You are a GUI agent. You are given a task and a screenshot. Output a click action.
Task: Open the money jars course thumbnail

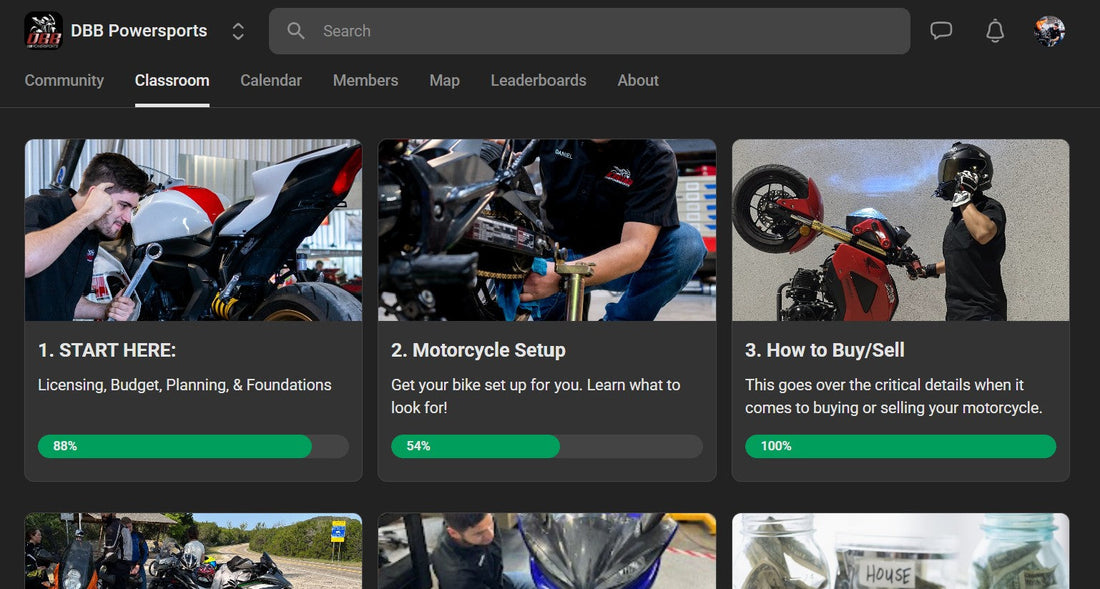pyautogui.click(x=900, y=551)
